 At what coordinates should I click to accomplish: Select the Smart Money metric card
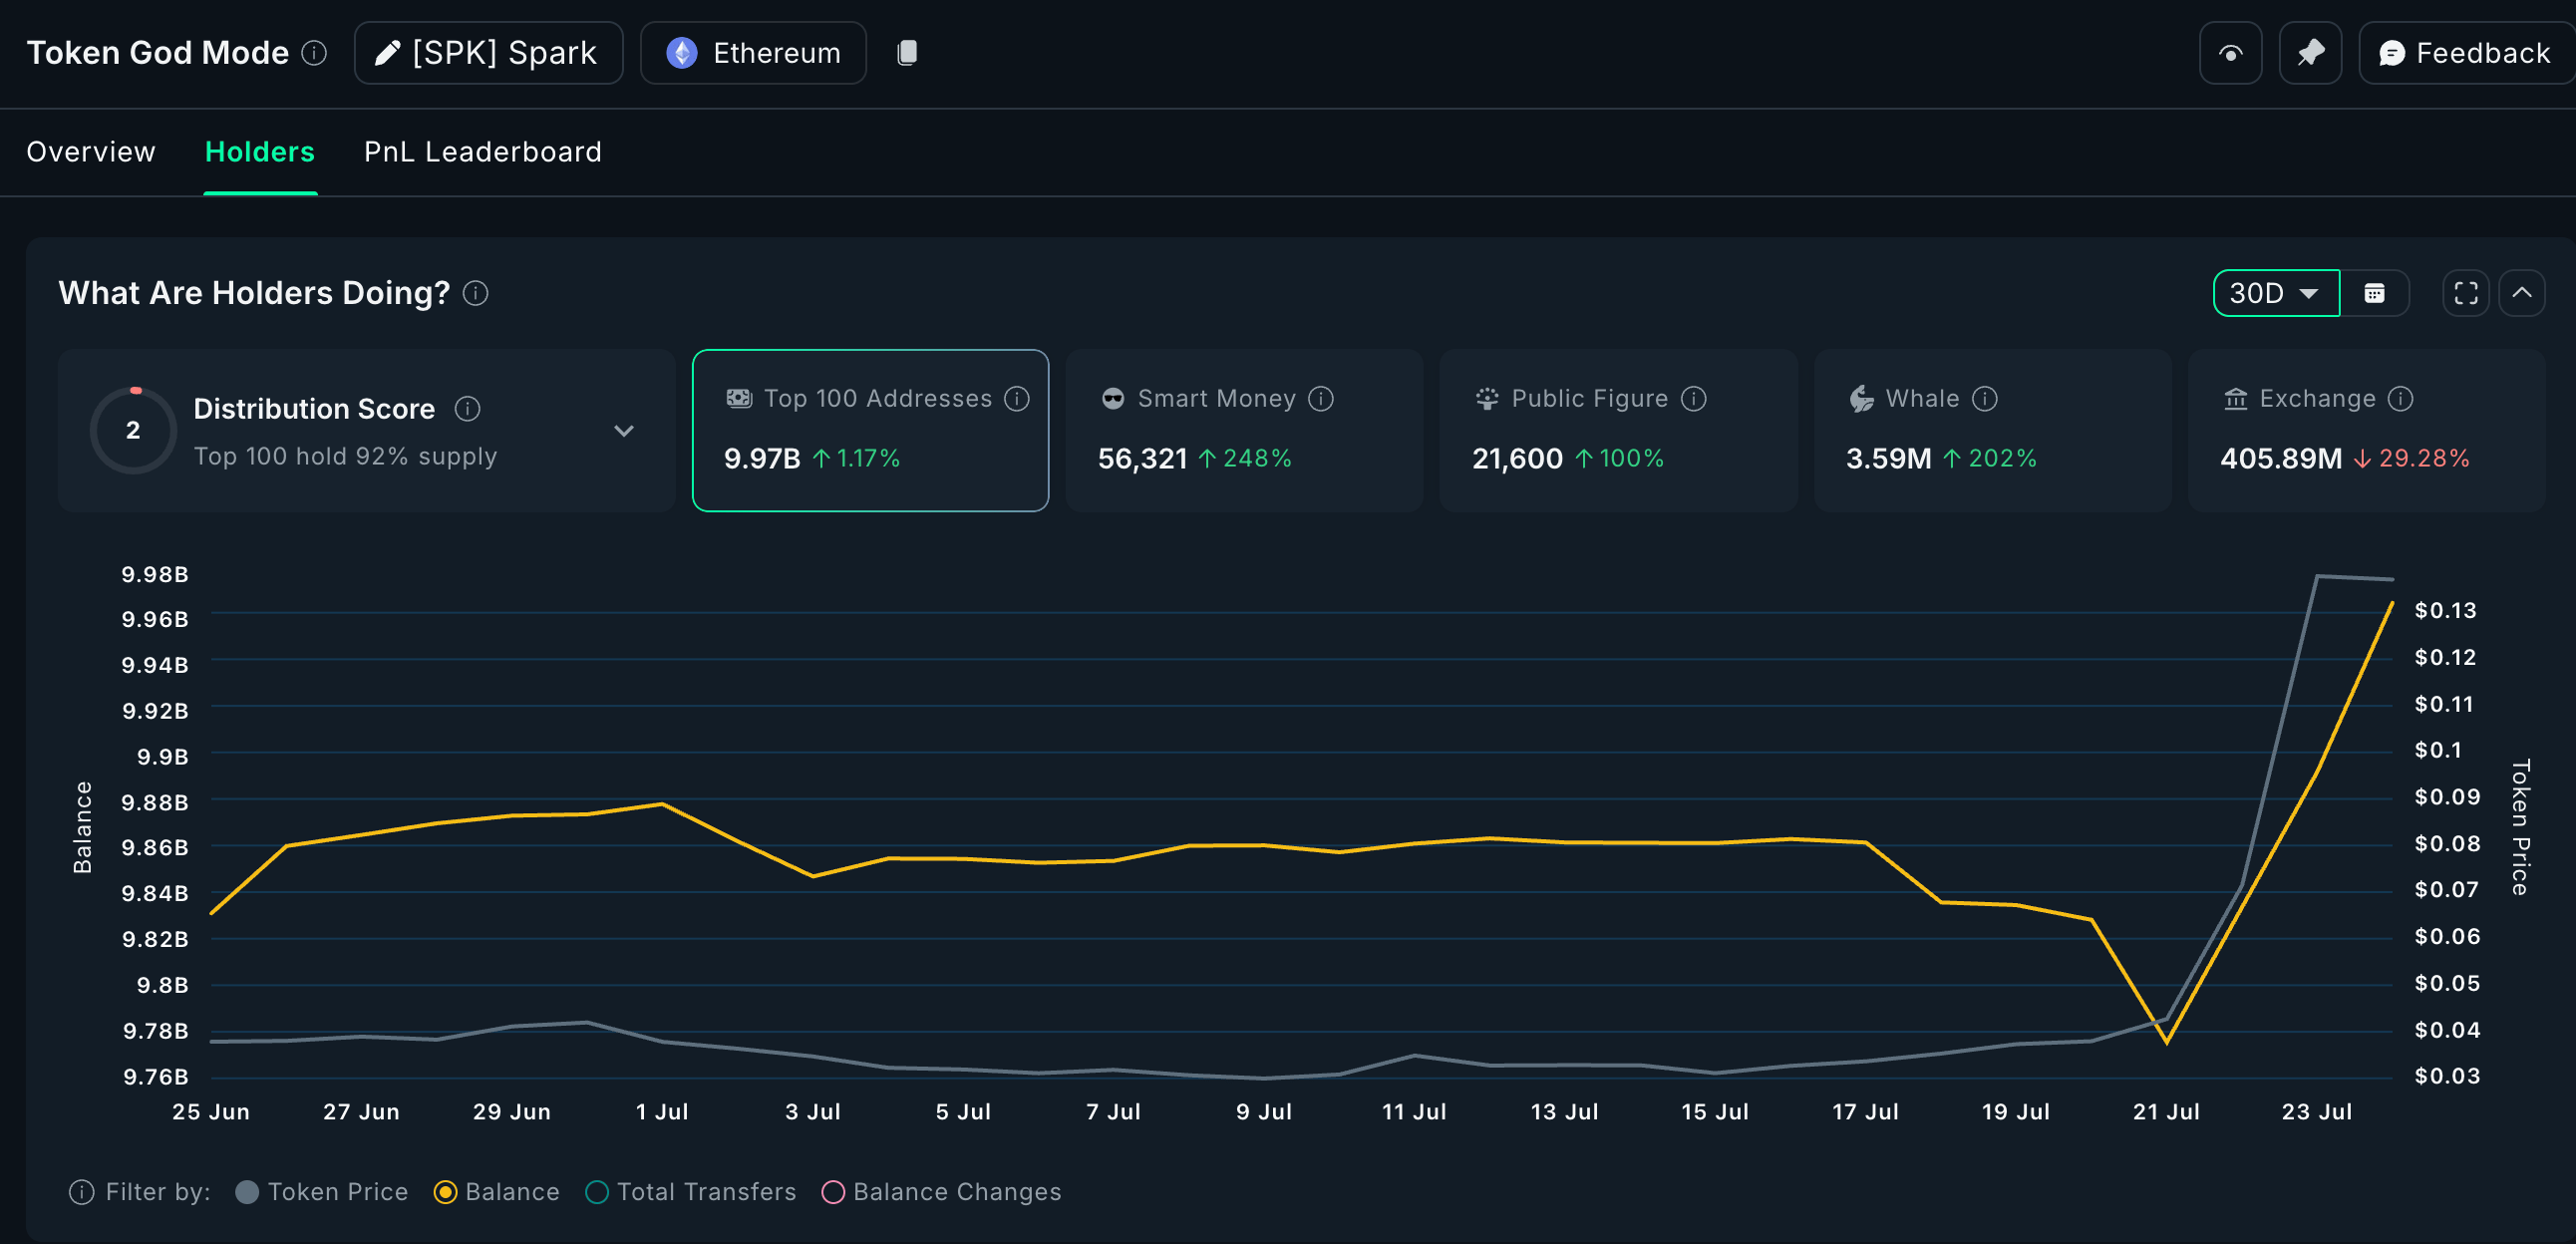coord(1243,430)
